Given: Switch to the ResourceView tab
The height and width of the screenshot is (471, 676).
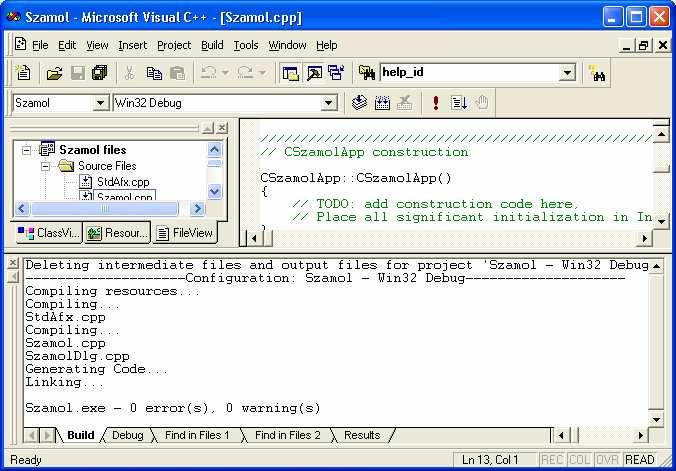Looking at the screenshot, I should coord(117,233).
